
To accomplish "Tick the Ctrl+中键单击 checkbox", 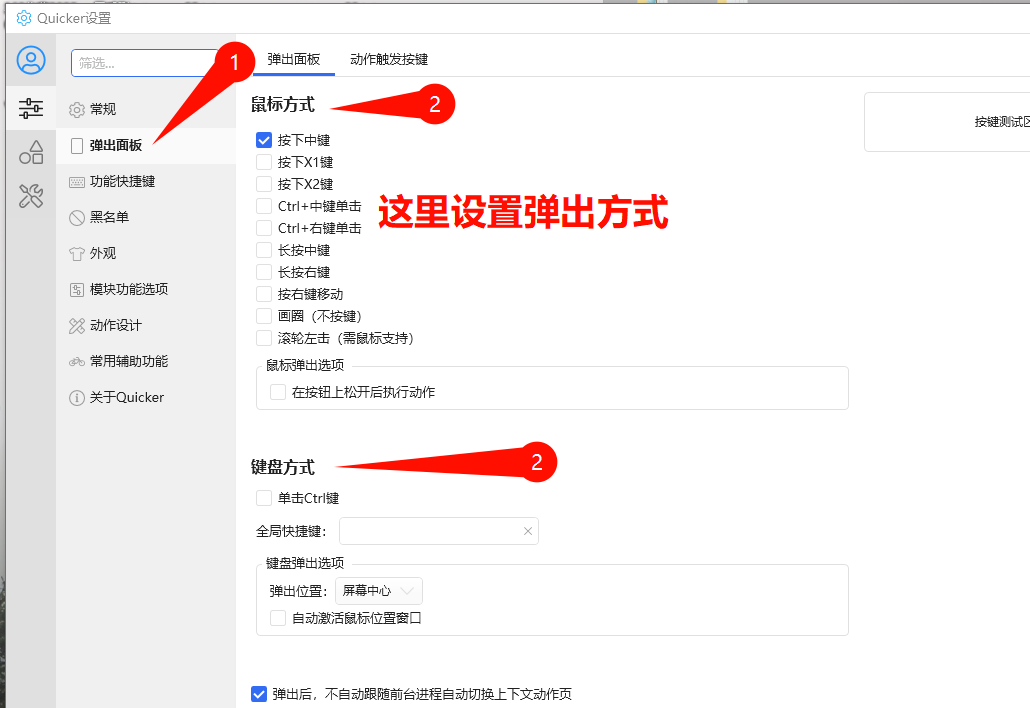I will click(264, 206).
